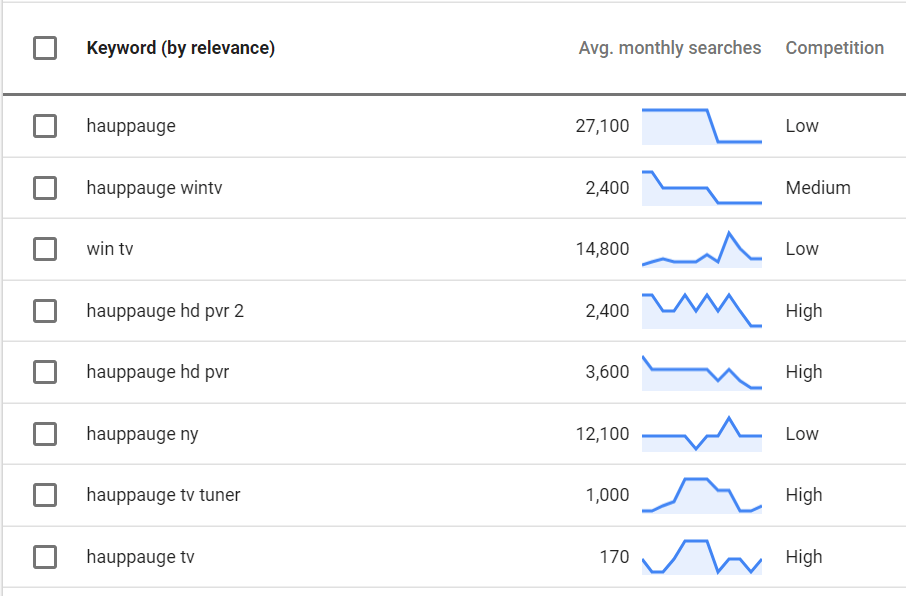Check the hauppauge tv tuner checkbox
The image size is (906, 596).
click(45, 495)
